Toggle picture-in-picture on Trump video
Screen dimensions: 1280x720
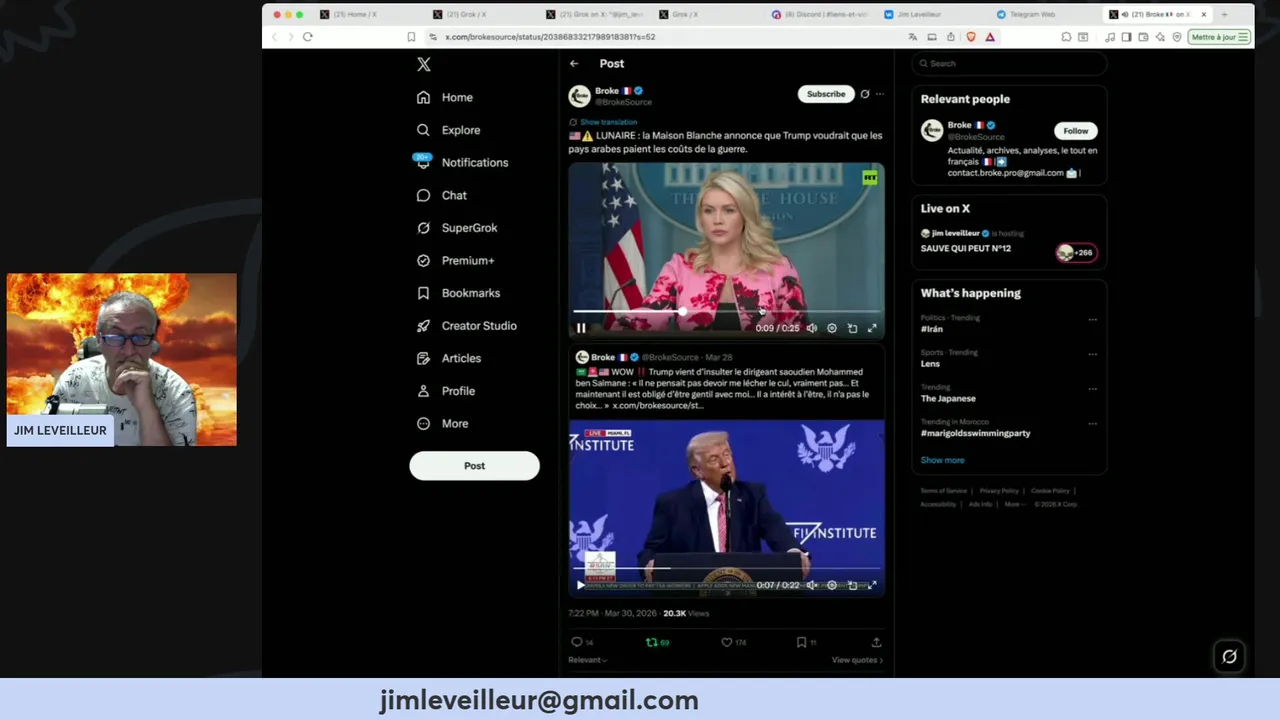click(x=852, y=585)
